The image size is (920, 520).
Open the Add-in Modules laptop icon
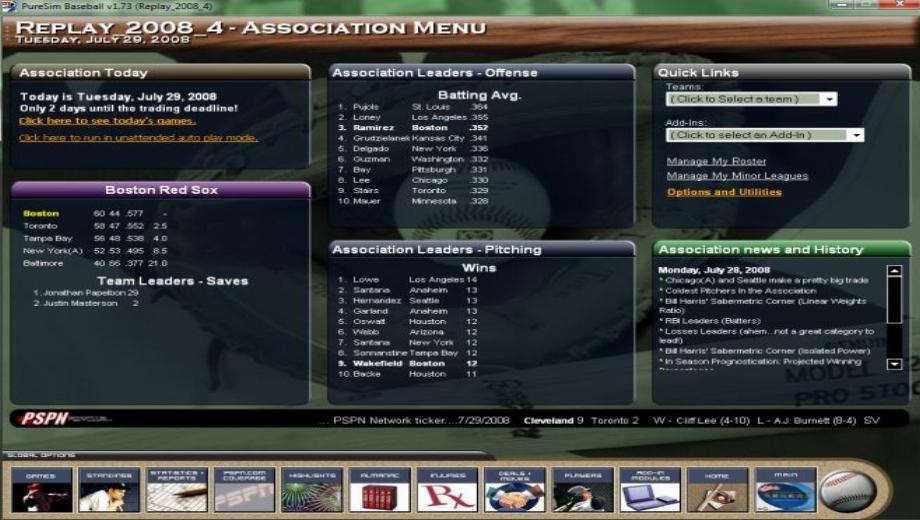[x=650, y=489]
